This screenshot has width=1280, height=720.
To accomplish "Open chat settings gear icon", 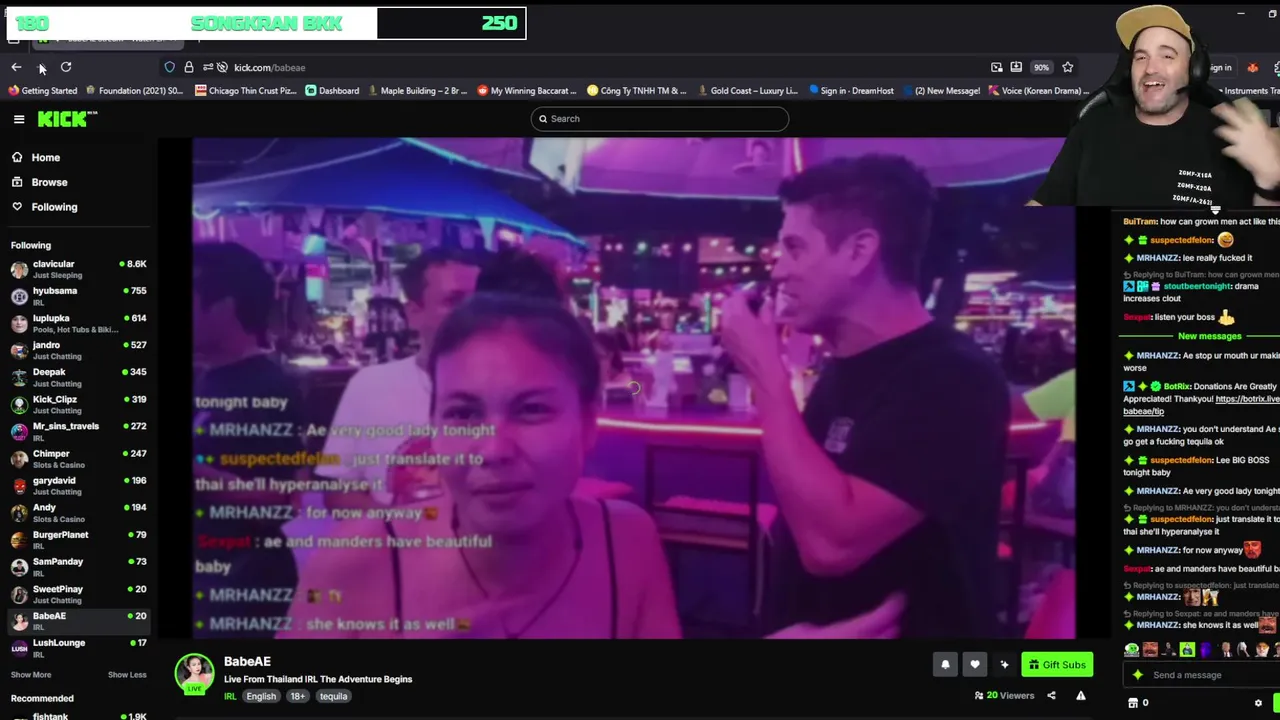I will [x=1258, y=703].
